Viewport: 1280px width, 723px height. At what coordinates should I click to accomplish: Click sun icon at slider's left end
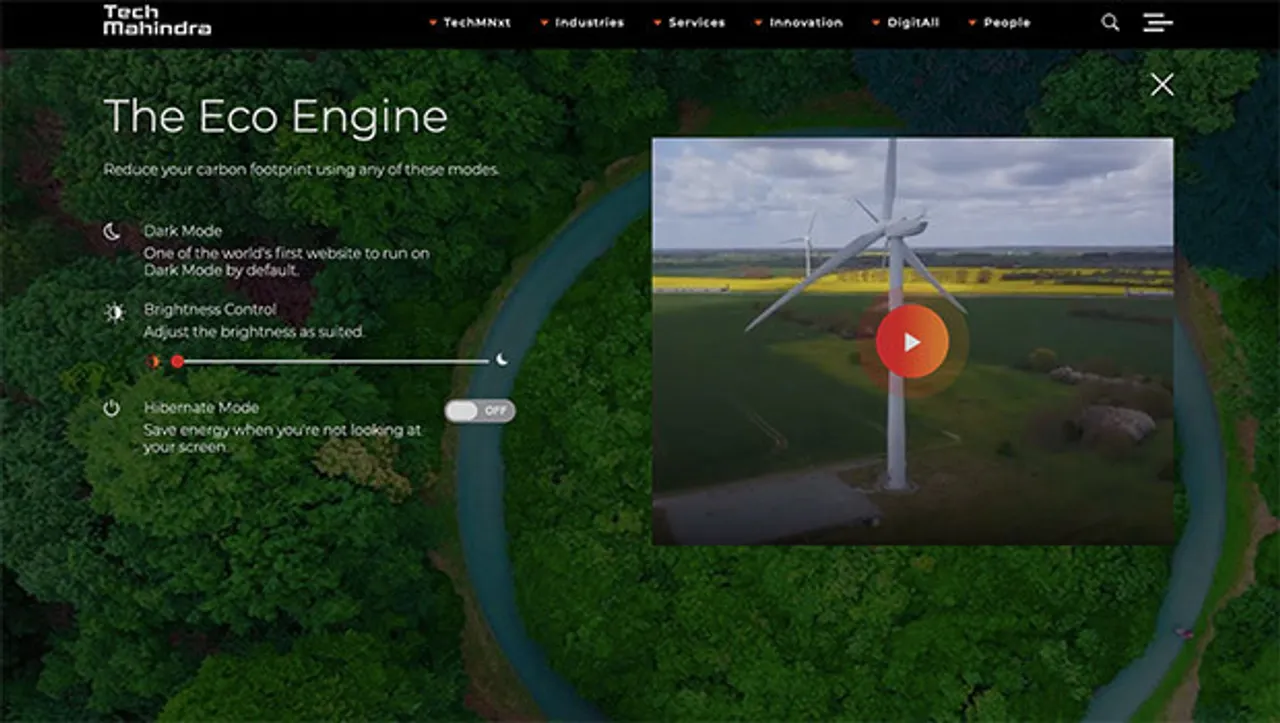pyautogui.click(x=154, y=361)
